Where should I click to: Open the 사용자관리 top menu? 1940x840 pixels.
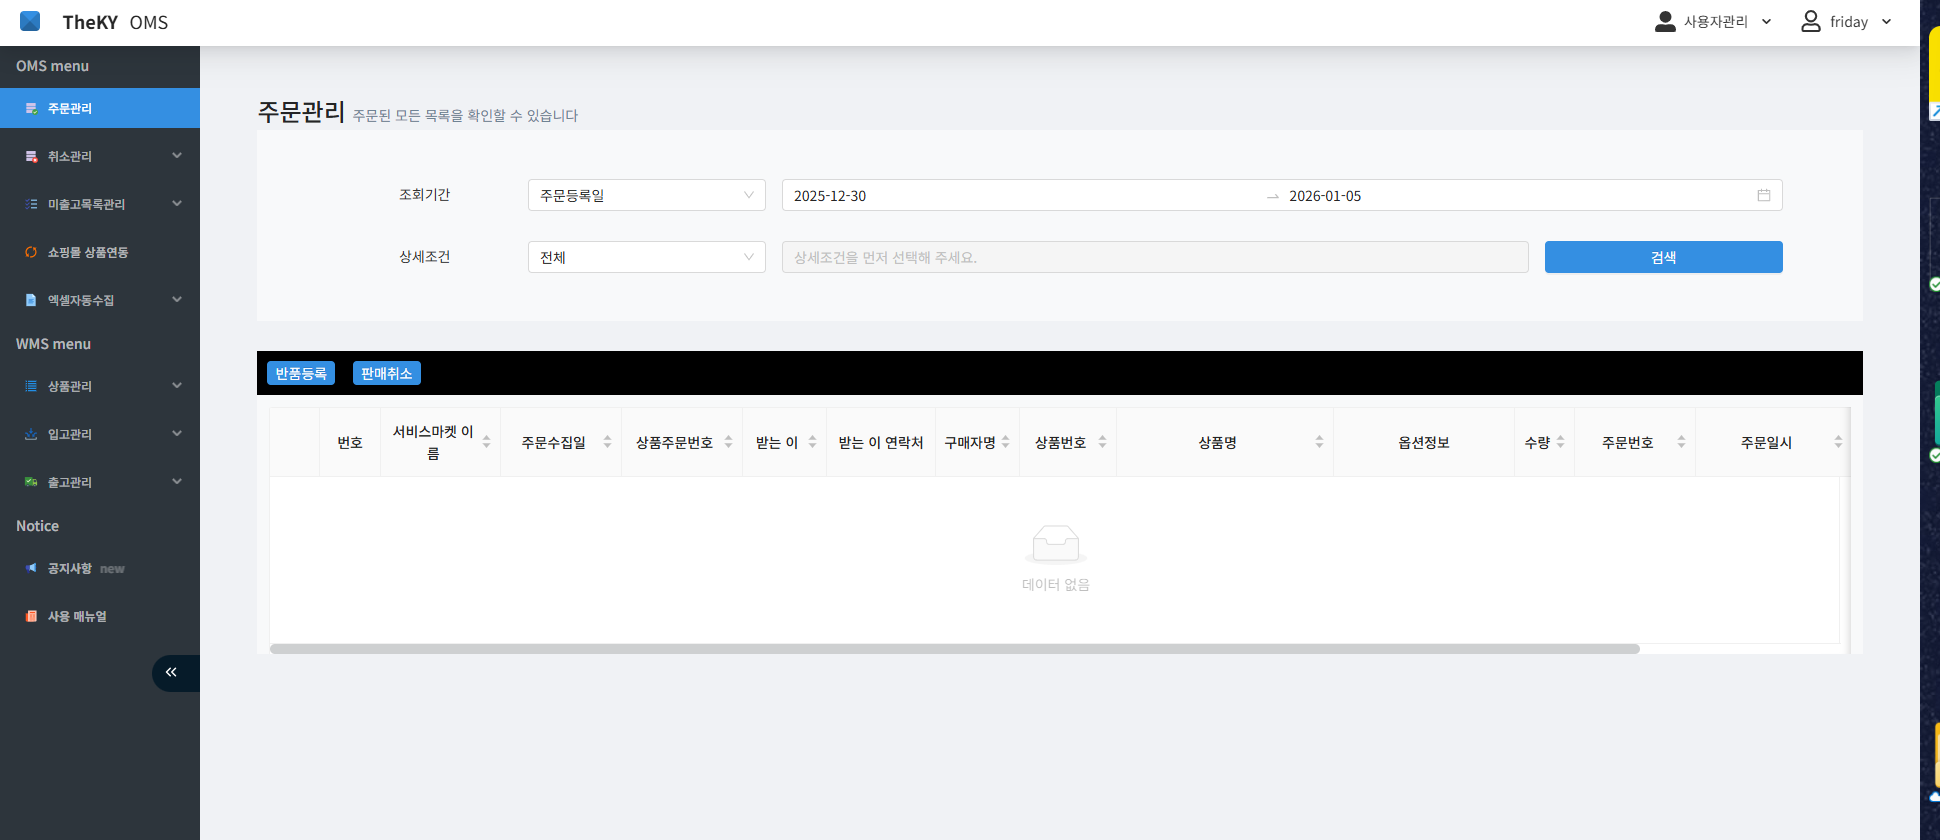click(x=1714, y=22)
